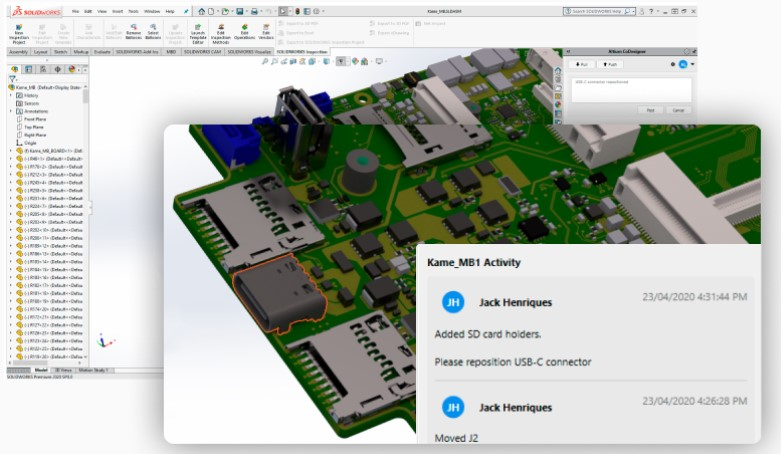Click the Home icon in the top toolbar

pos(201,11)
